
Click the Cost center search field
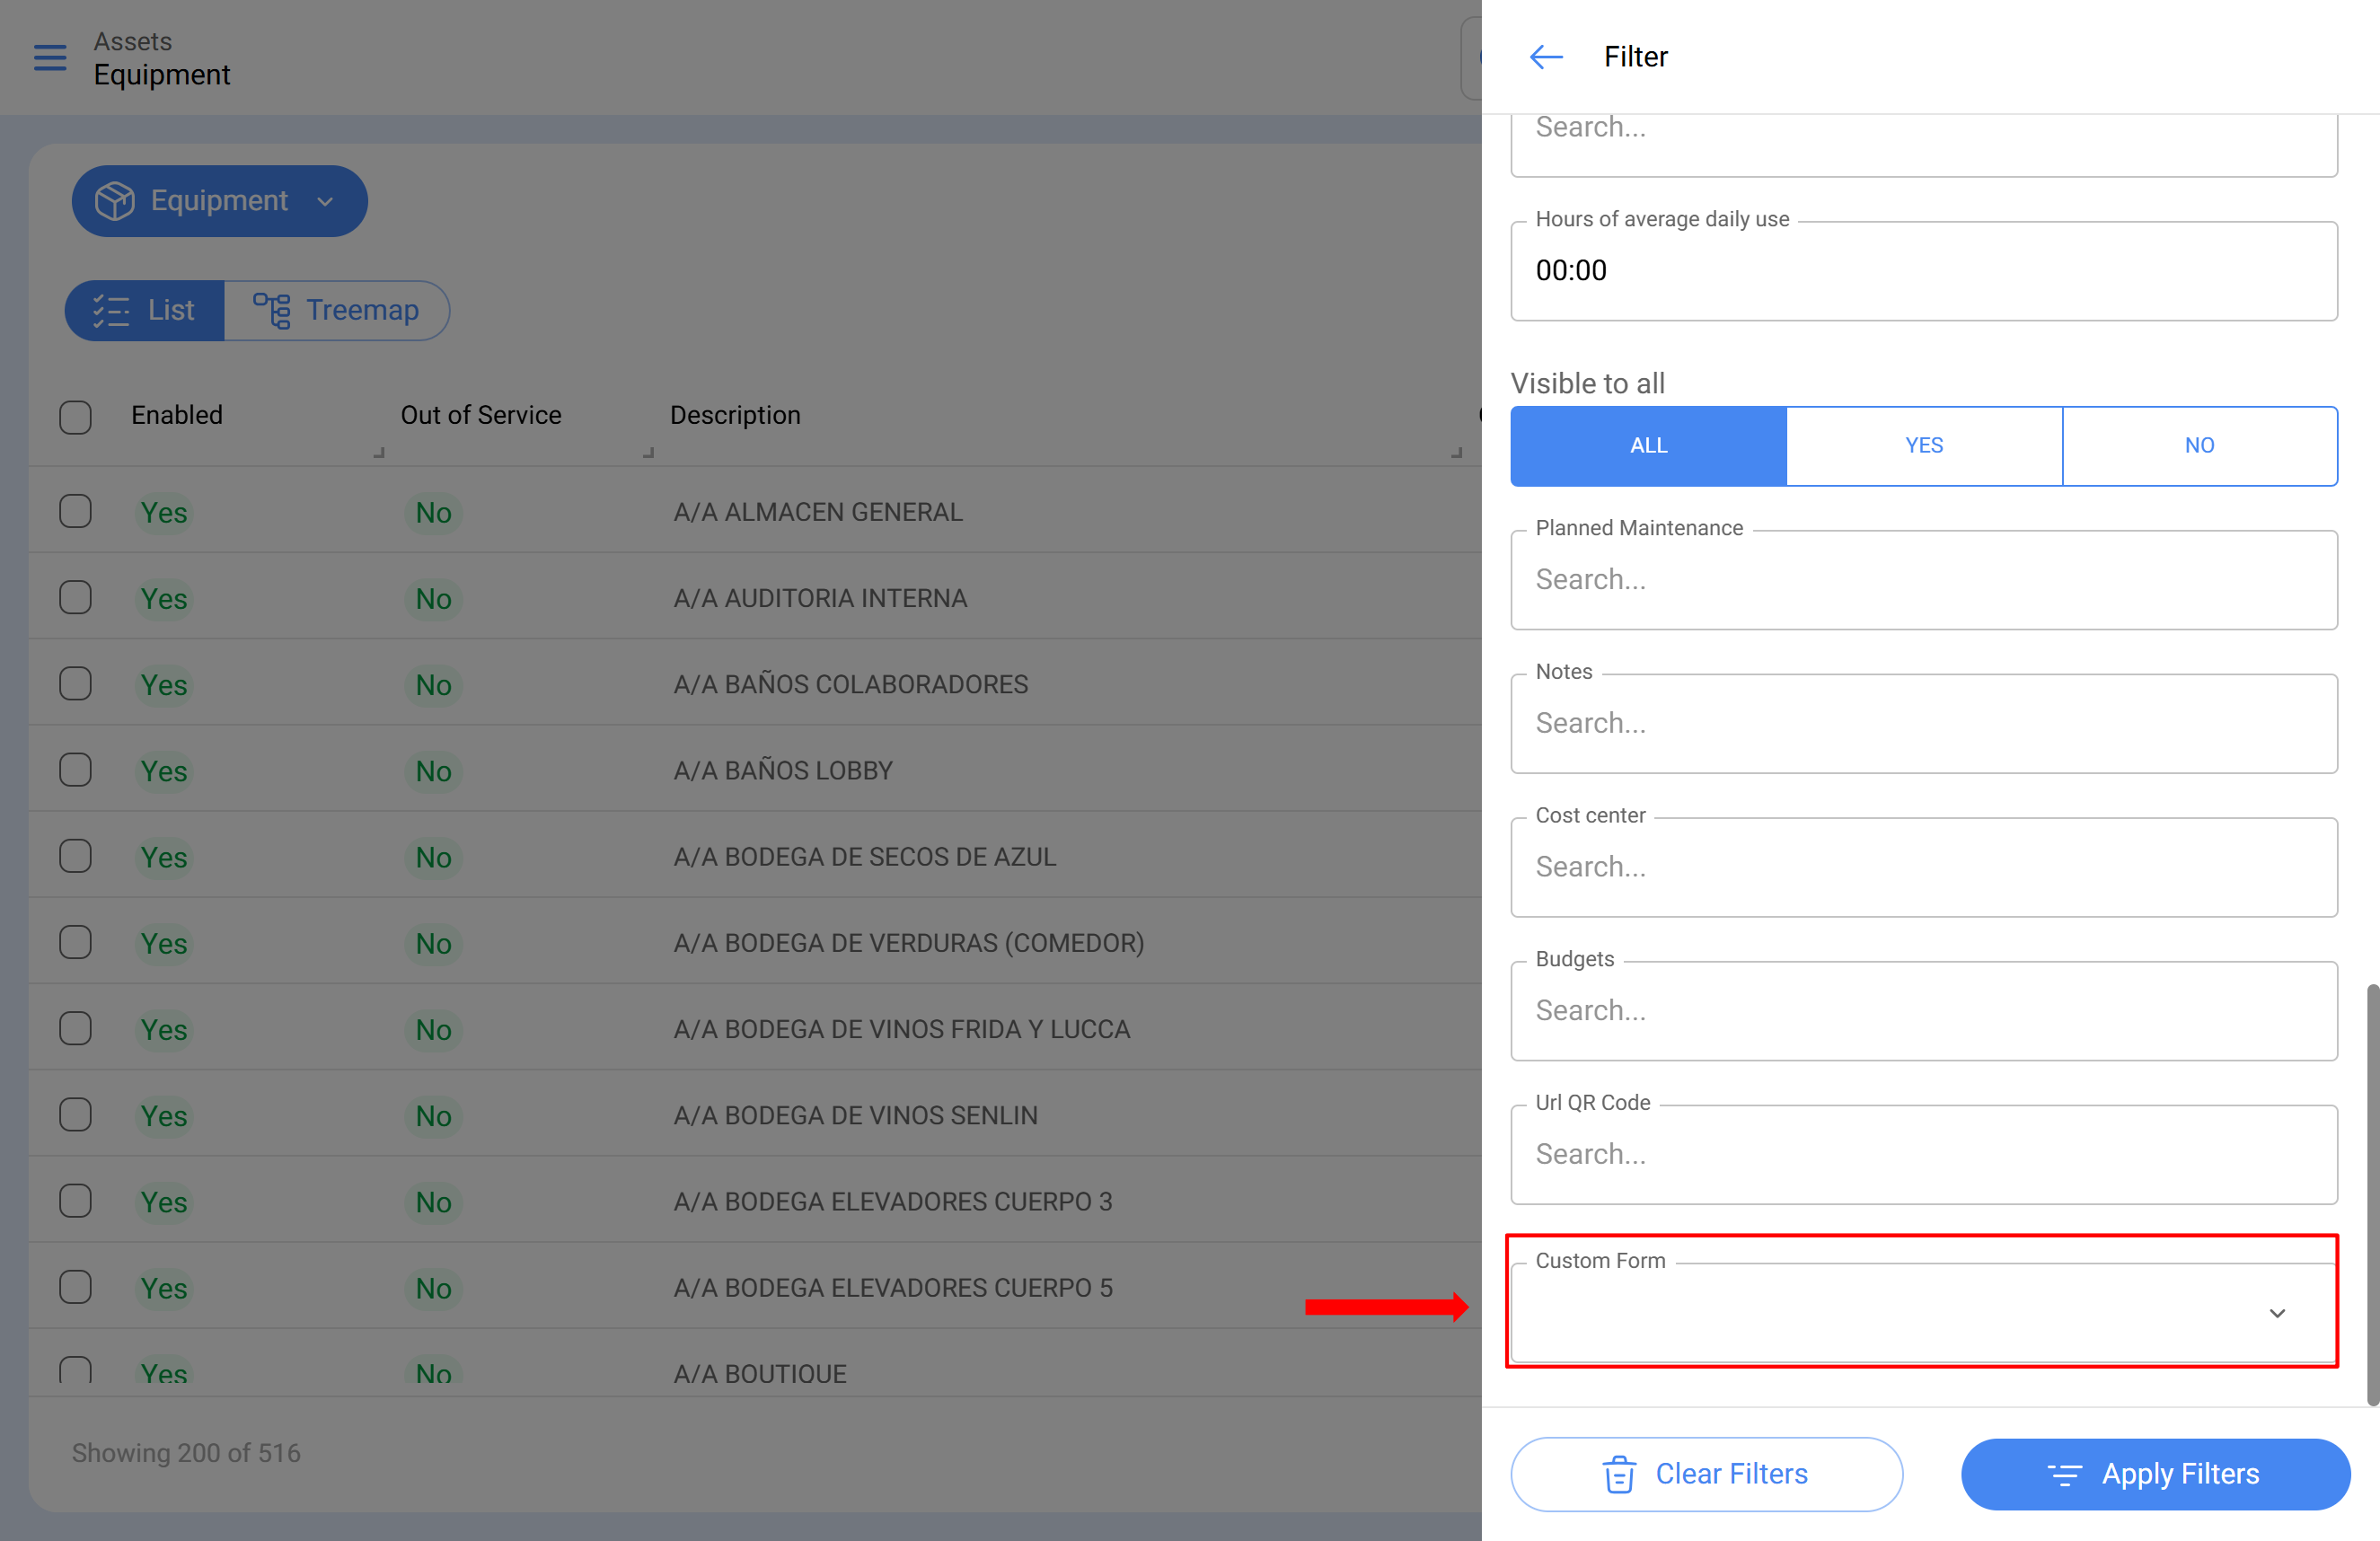pos(1922,867)
